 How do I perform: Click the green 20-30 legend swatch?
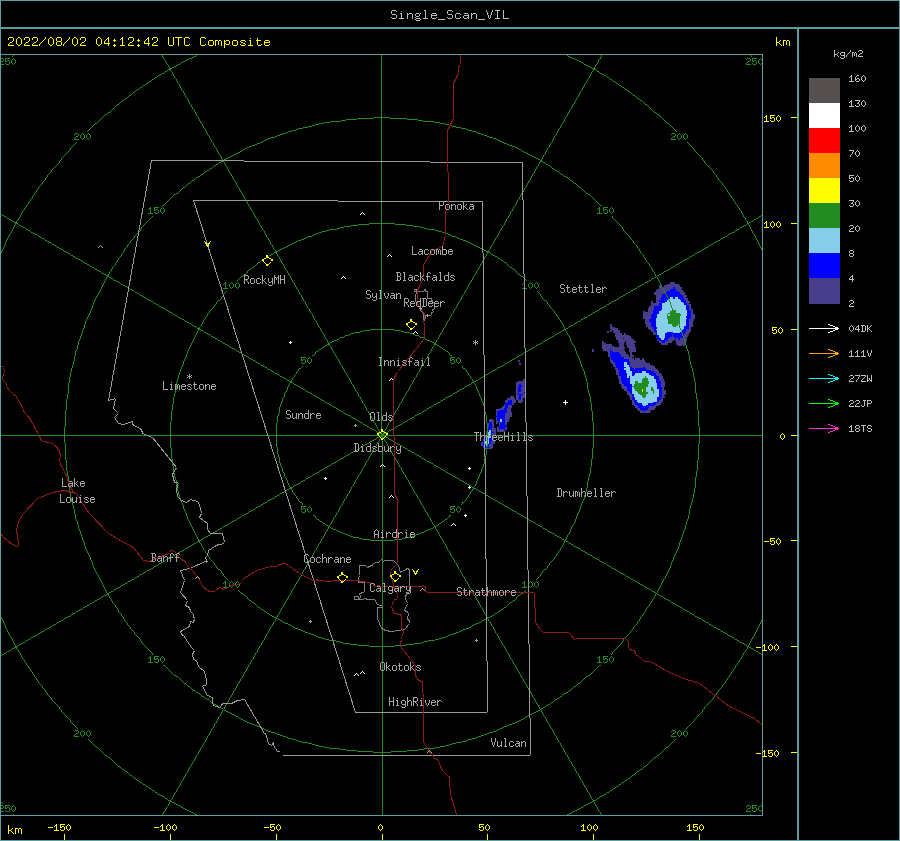point(824,216)
